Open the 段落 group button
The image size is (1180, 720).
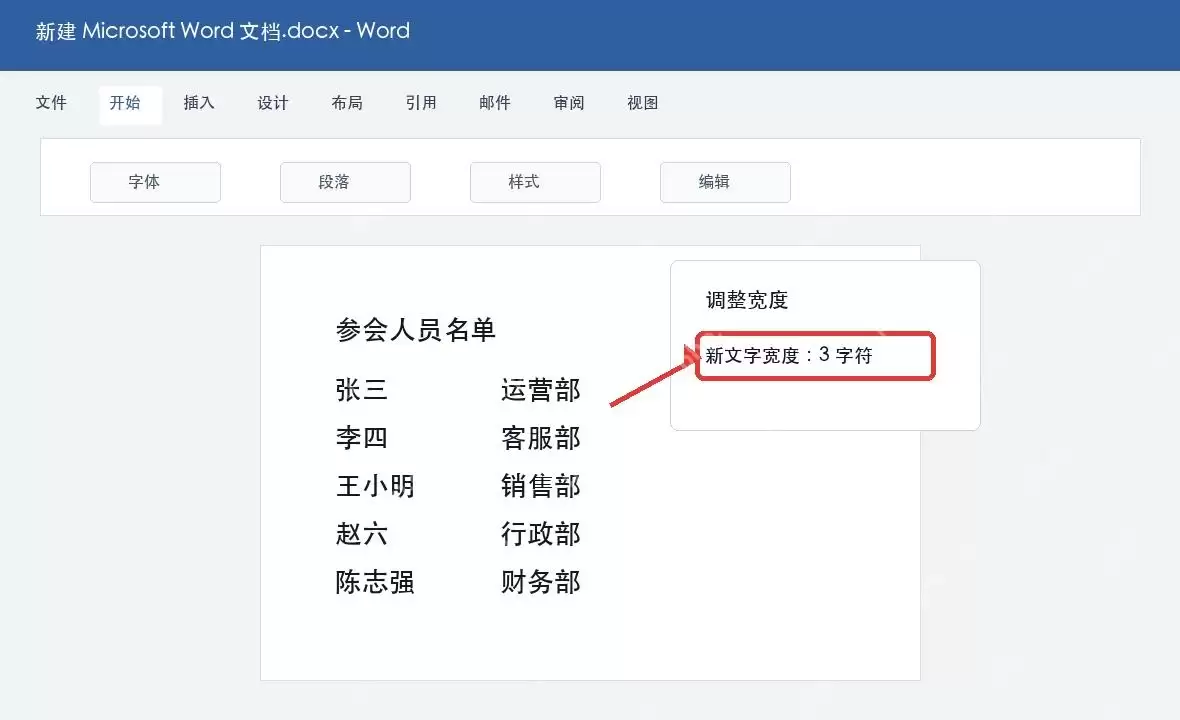click(345, 182)
